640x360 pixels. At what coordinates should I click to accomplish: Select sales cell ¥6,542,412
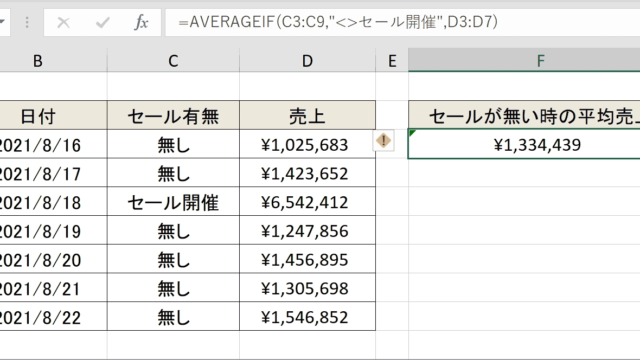tap(307, 202)
